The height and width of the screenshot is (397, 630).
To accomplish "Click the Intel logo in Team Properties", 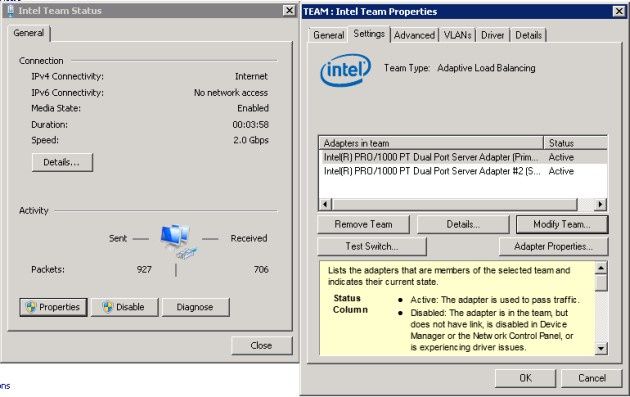I will (346, 70).
